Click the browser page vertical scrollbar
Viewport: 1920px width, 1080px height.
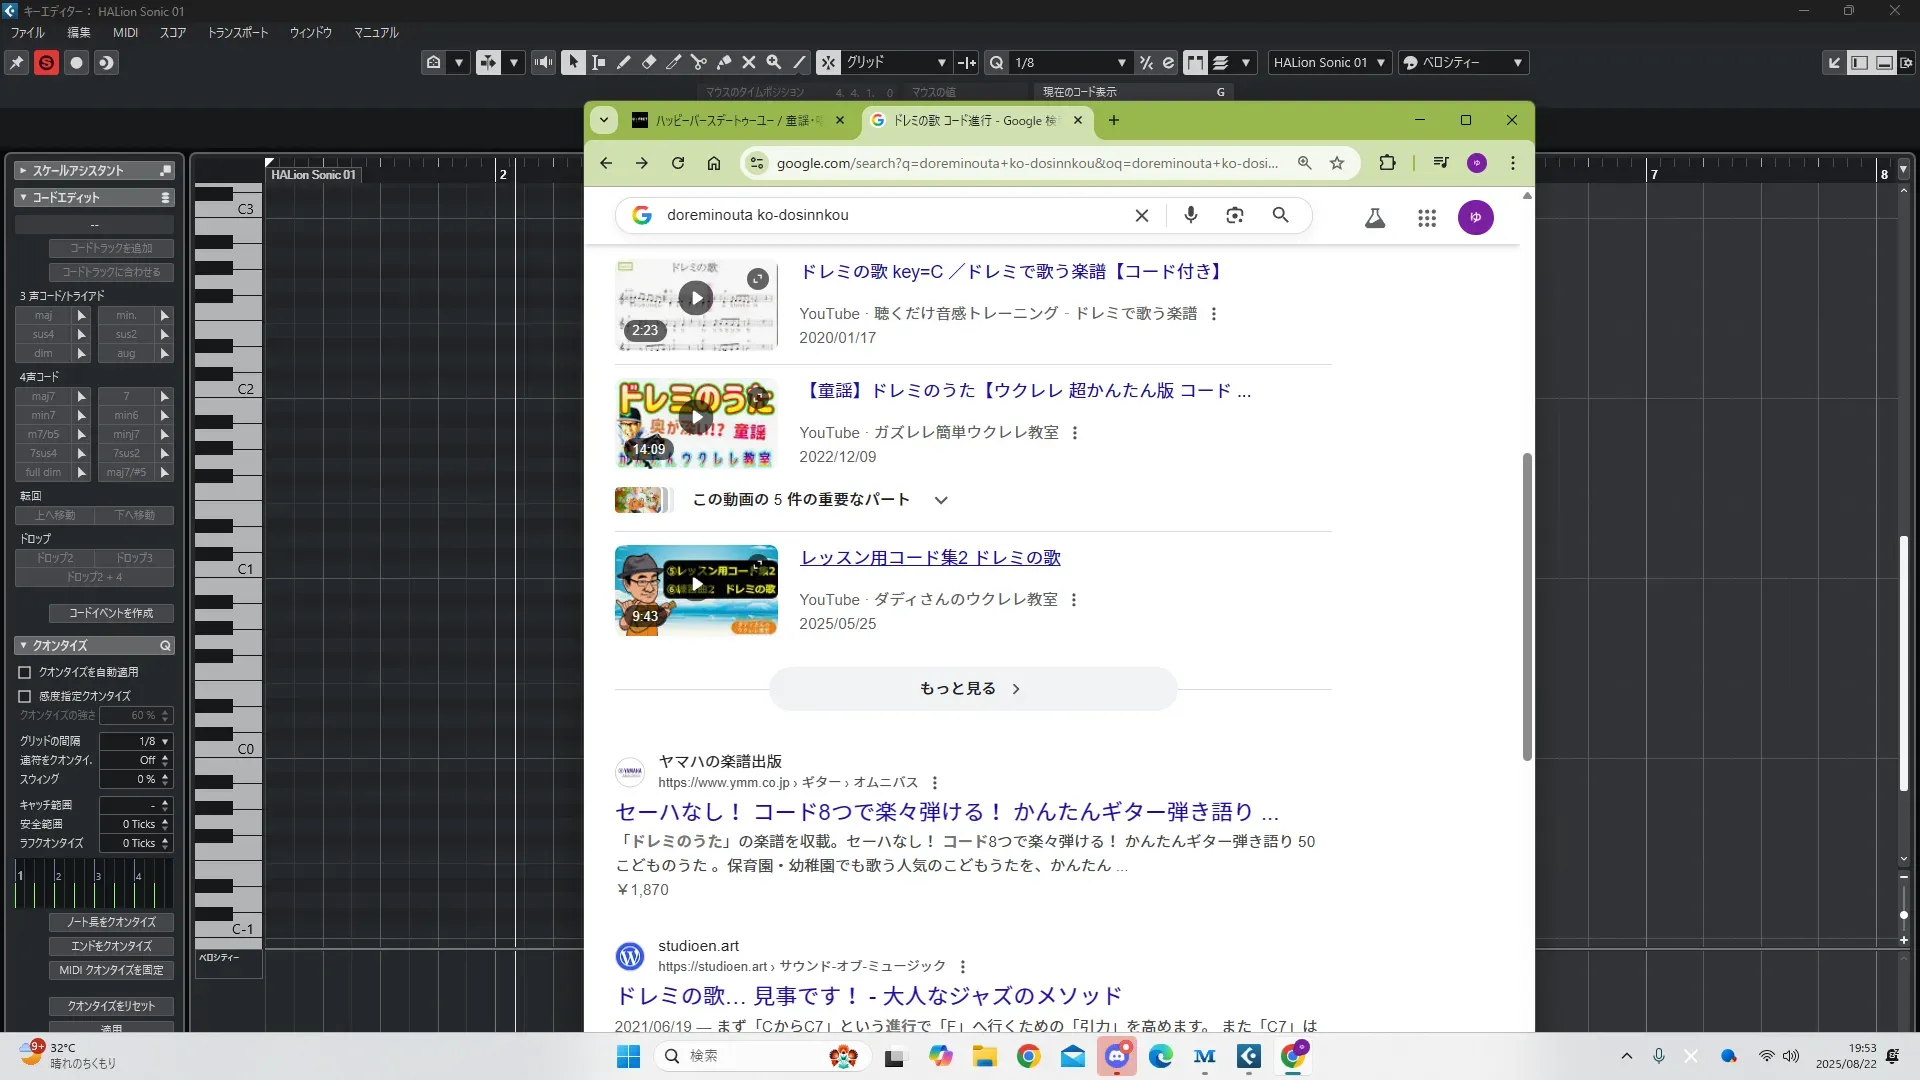pyautogui.click(x=1527, y=605)
